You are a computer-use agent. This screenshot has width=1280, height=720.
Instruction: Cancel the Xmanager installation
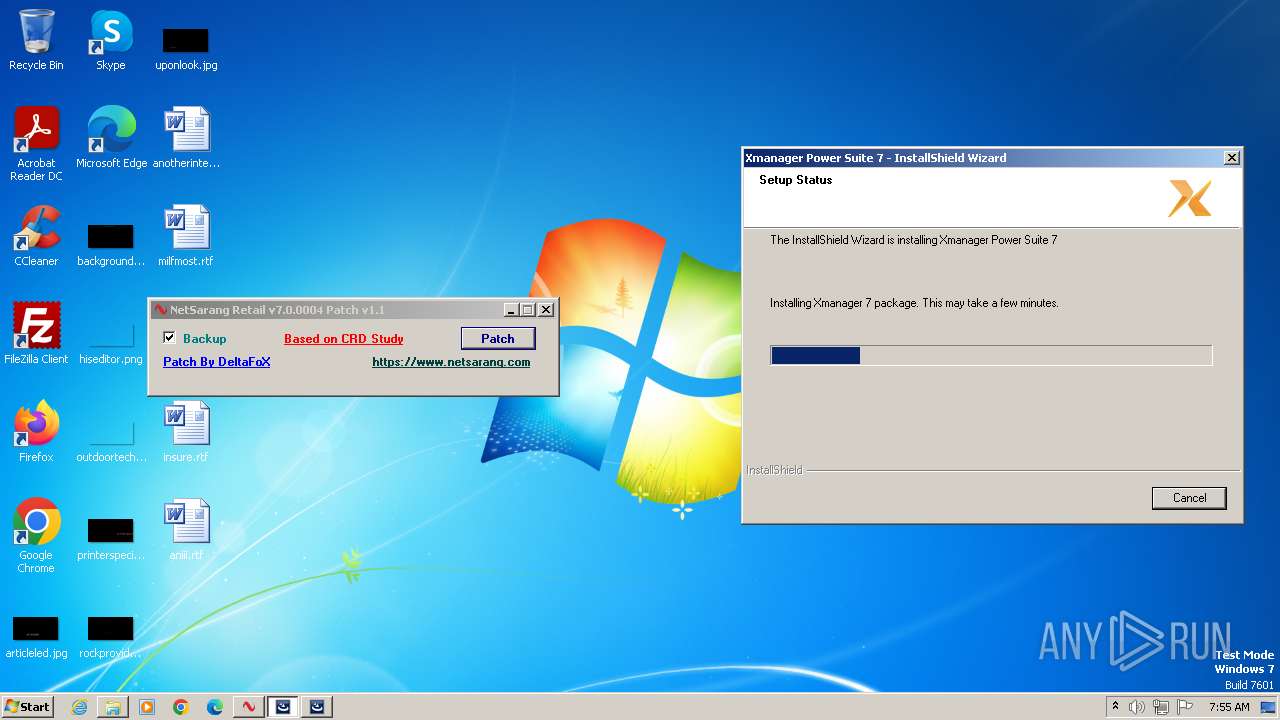1189,498
